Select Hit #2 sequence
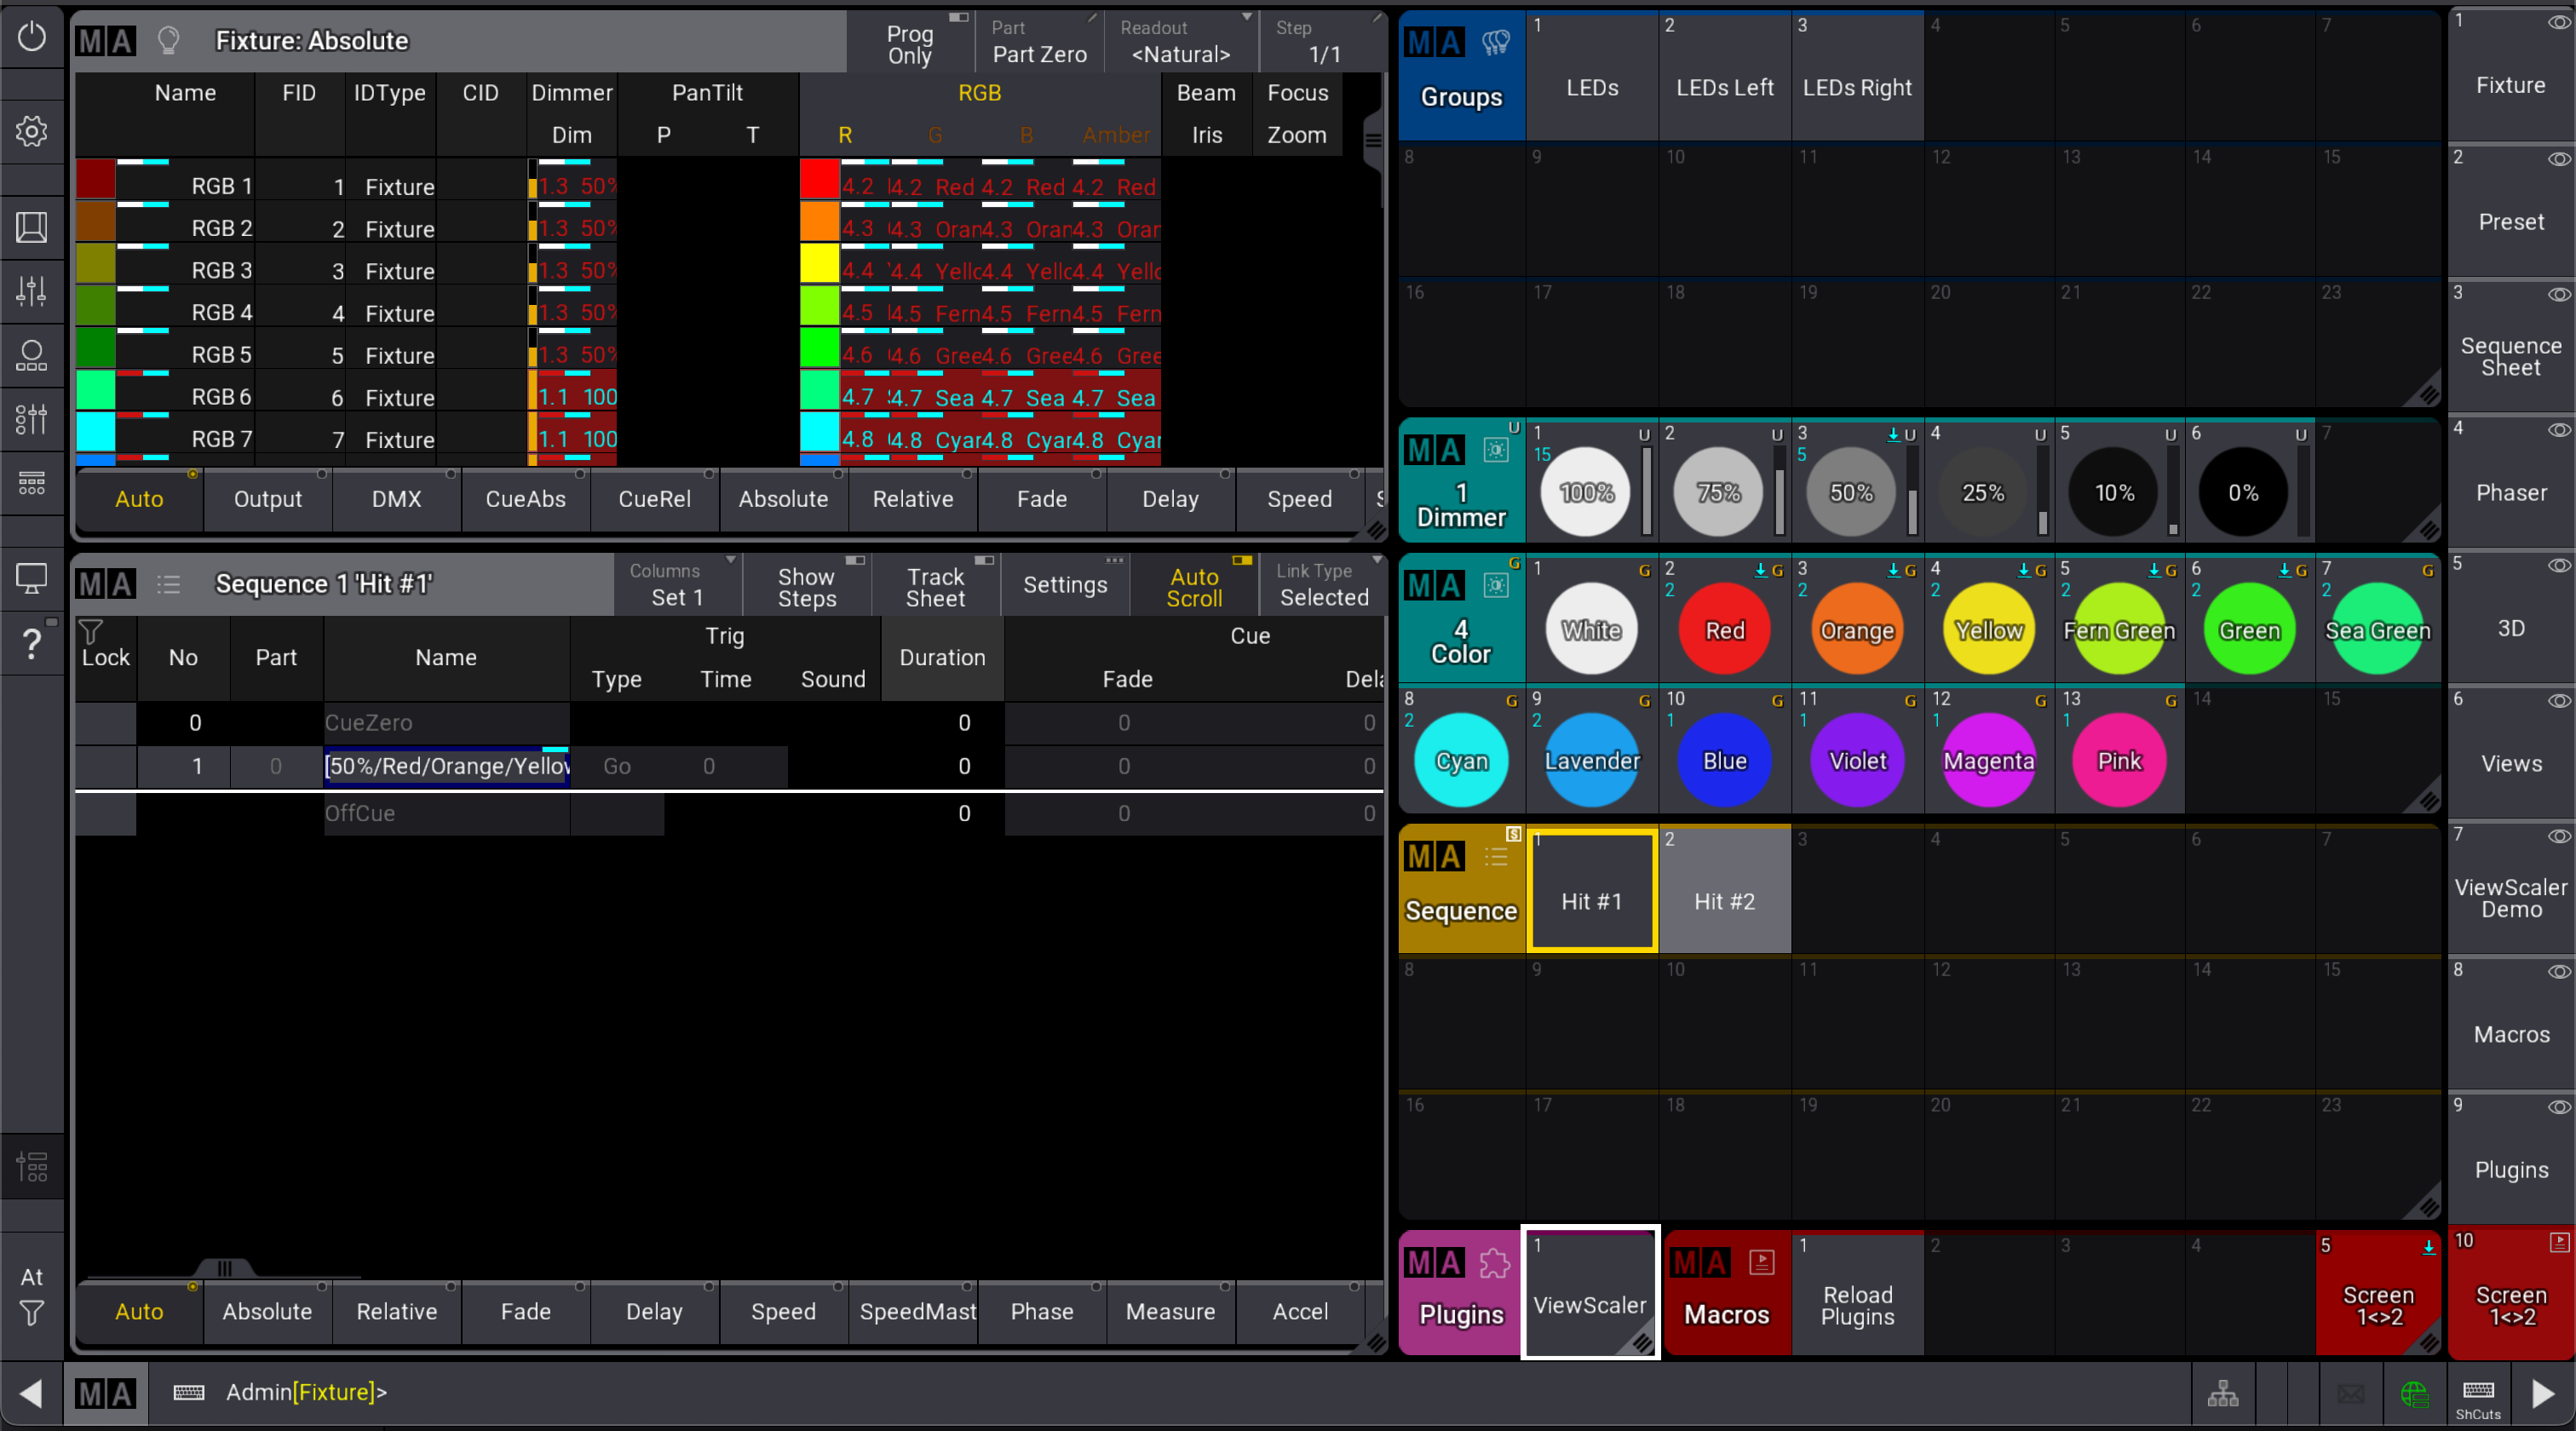This screenshot has width=2576, height=1431. [1725, 889]
